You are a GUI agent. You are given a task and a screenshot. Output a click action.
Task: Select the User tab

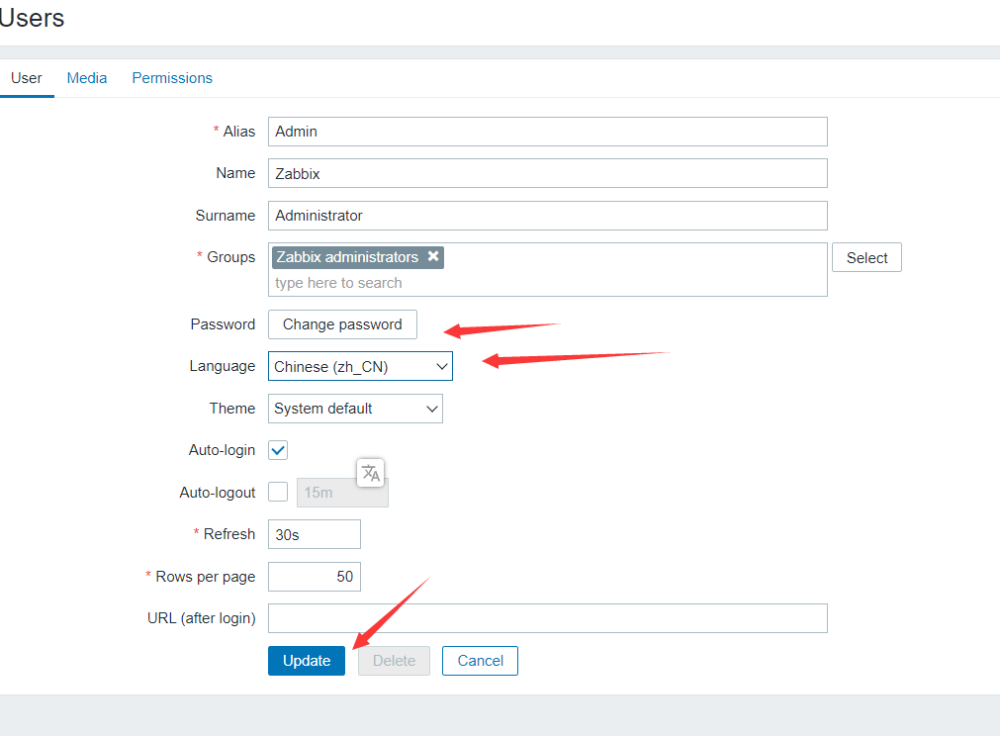26,78
